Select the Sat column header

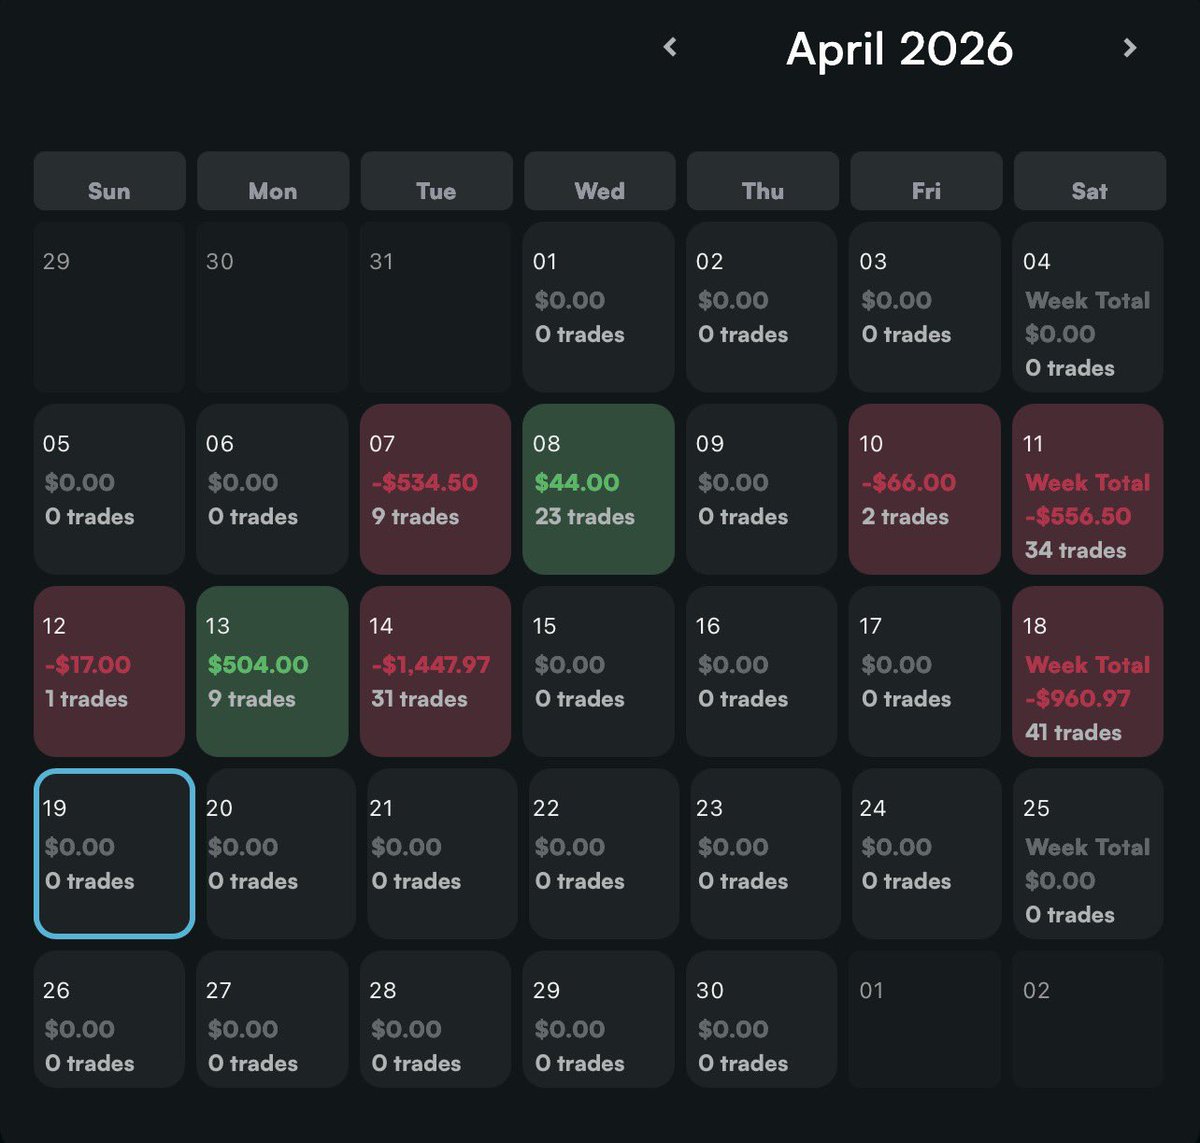(1089, 181)
